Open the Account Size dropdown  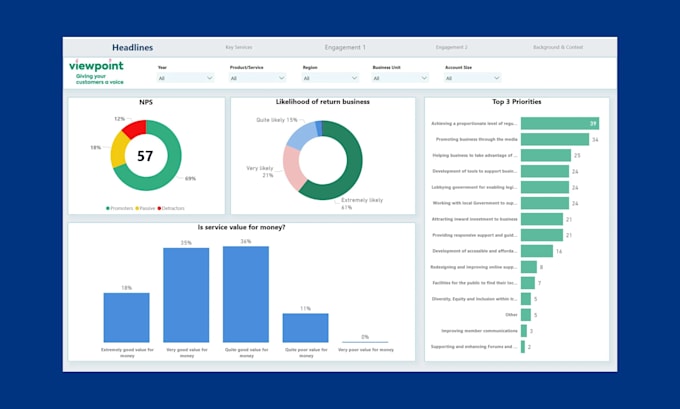point(473,78)
